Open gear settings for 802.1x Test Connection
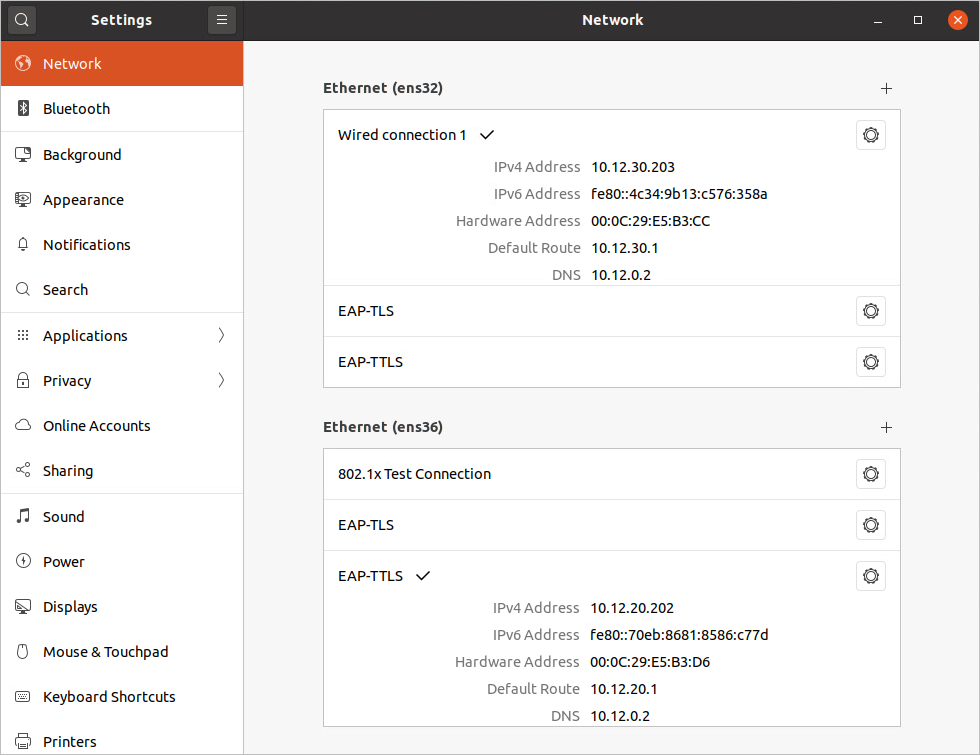 (870, 474)
